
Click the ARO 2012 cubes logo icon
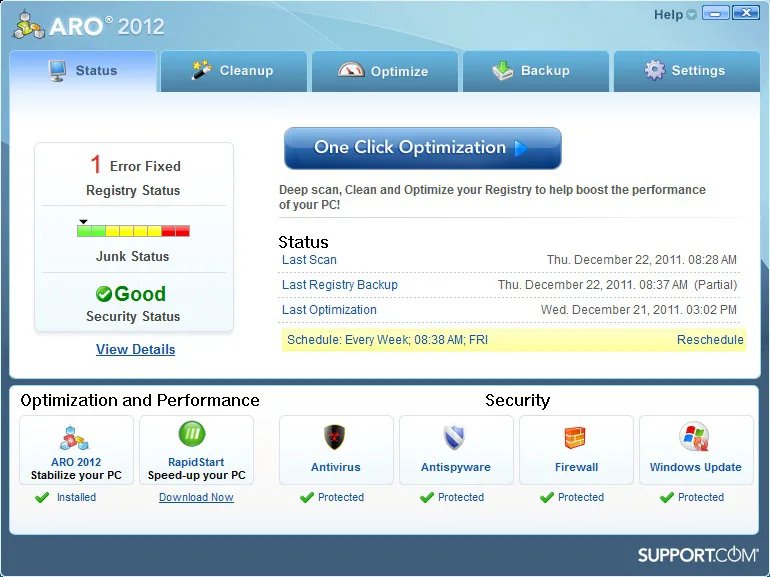(x=28, y=25)
